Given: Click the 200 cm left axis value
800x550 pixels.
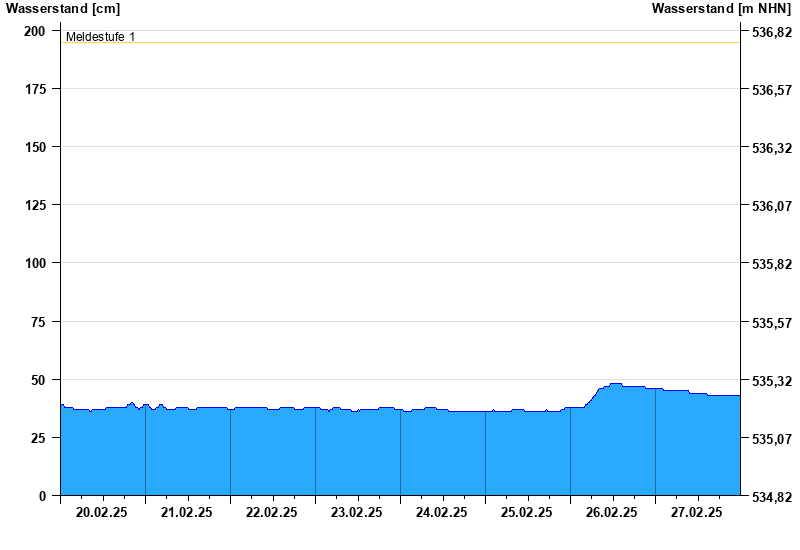Looking at the screenshot, I should tap(35, 31).
